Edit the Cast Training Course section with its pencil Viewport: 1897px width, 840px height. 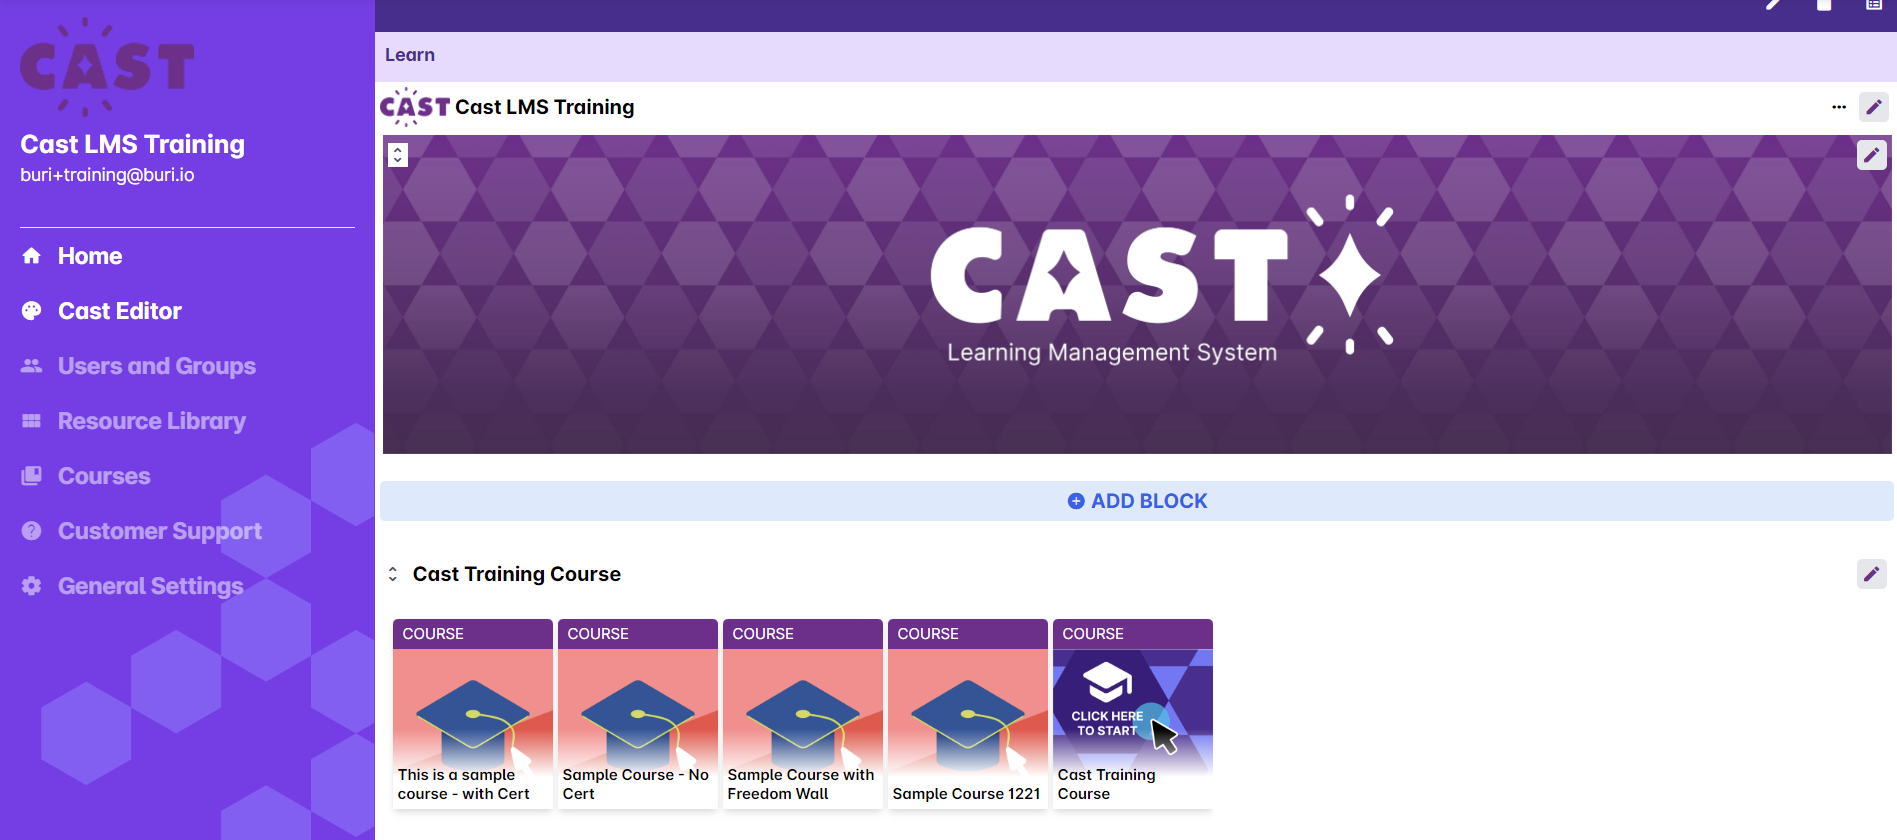(x=1872, y=574)
